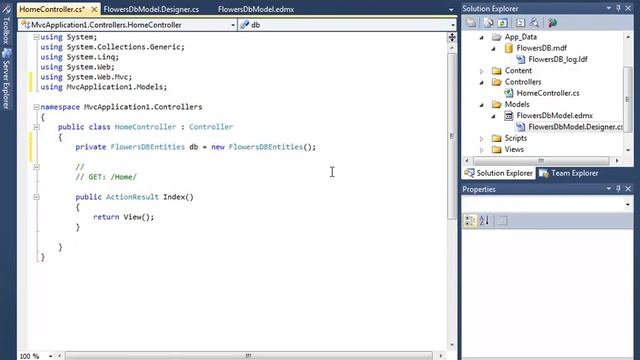Select Alphabetical sort in Properties panel

[484, 221]
